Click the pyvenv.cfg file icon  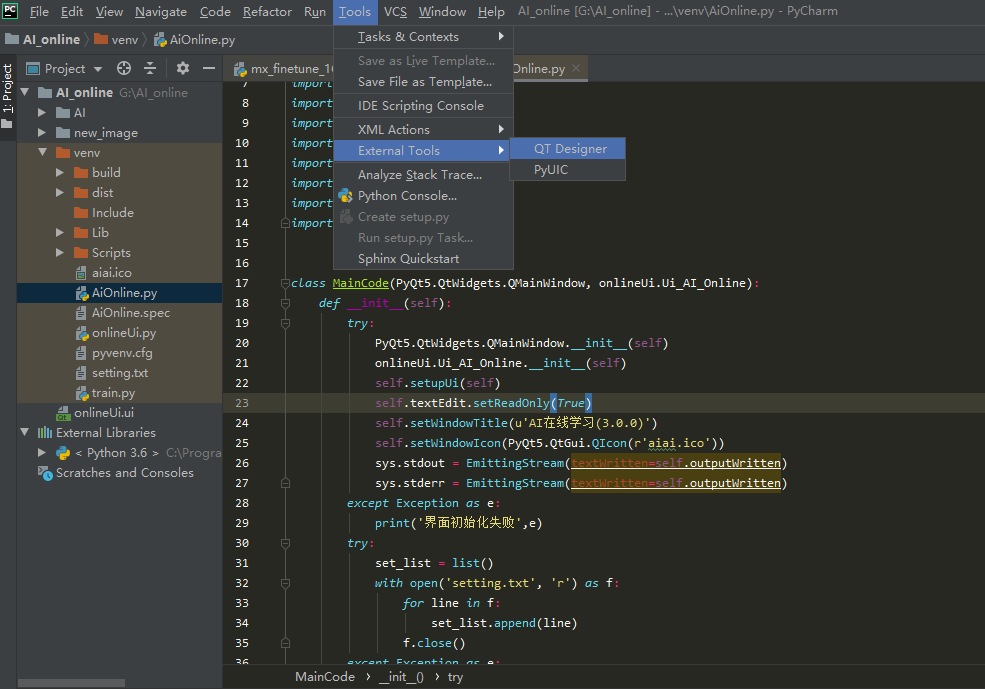point(81,353)
